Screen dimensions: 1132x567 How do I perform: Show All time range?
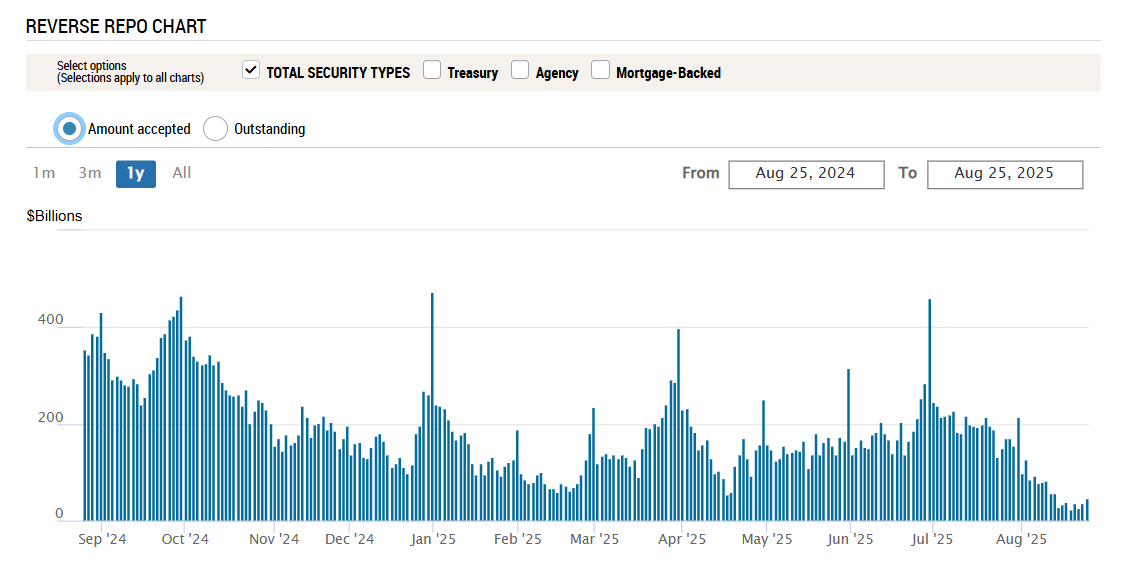point(182,173)
